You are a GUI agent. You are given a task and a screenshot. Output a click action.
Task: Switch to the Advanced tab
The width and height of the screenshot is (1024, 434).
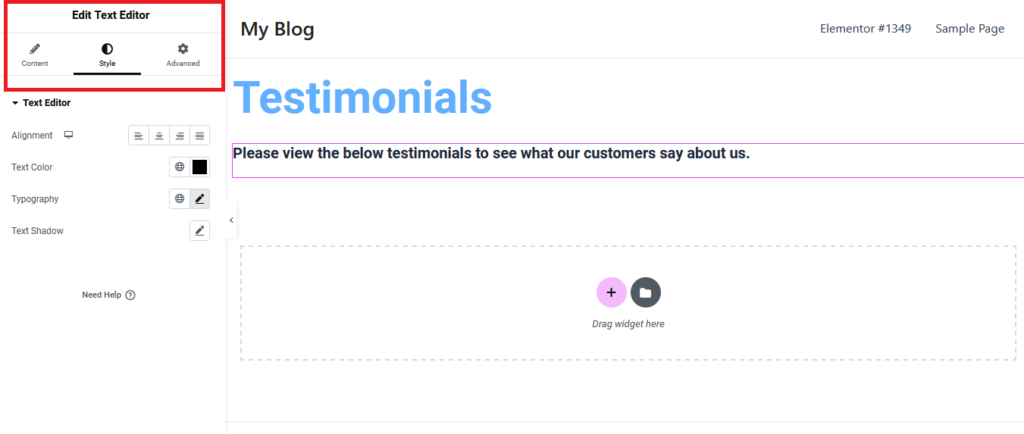click(x=183, y=55)
